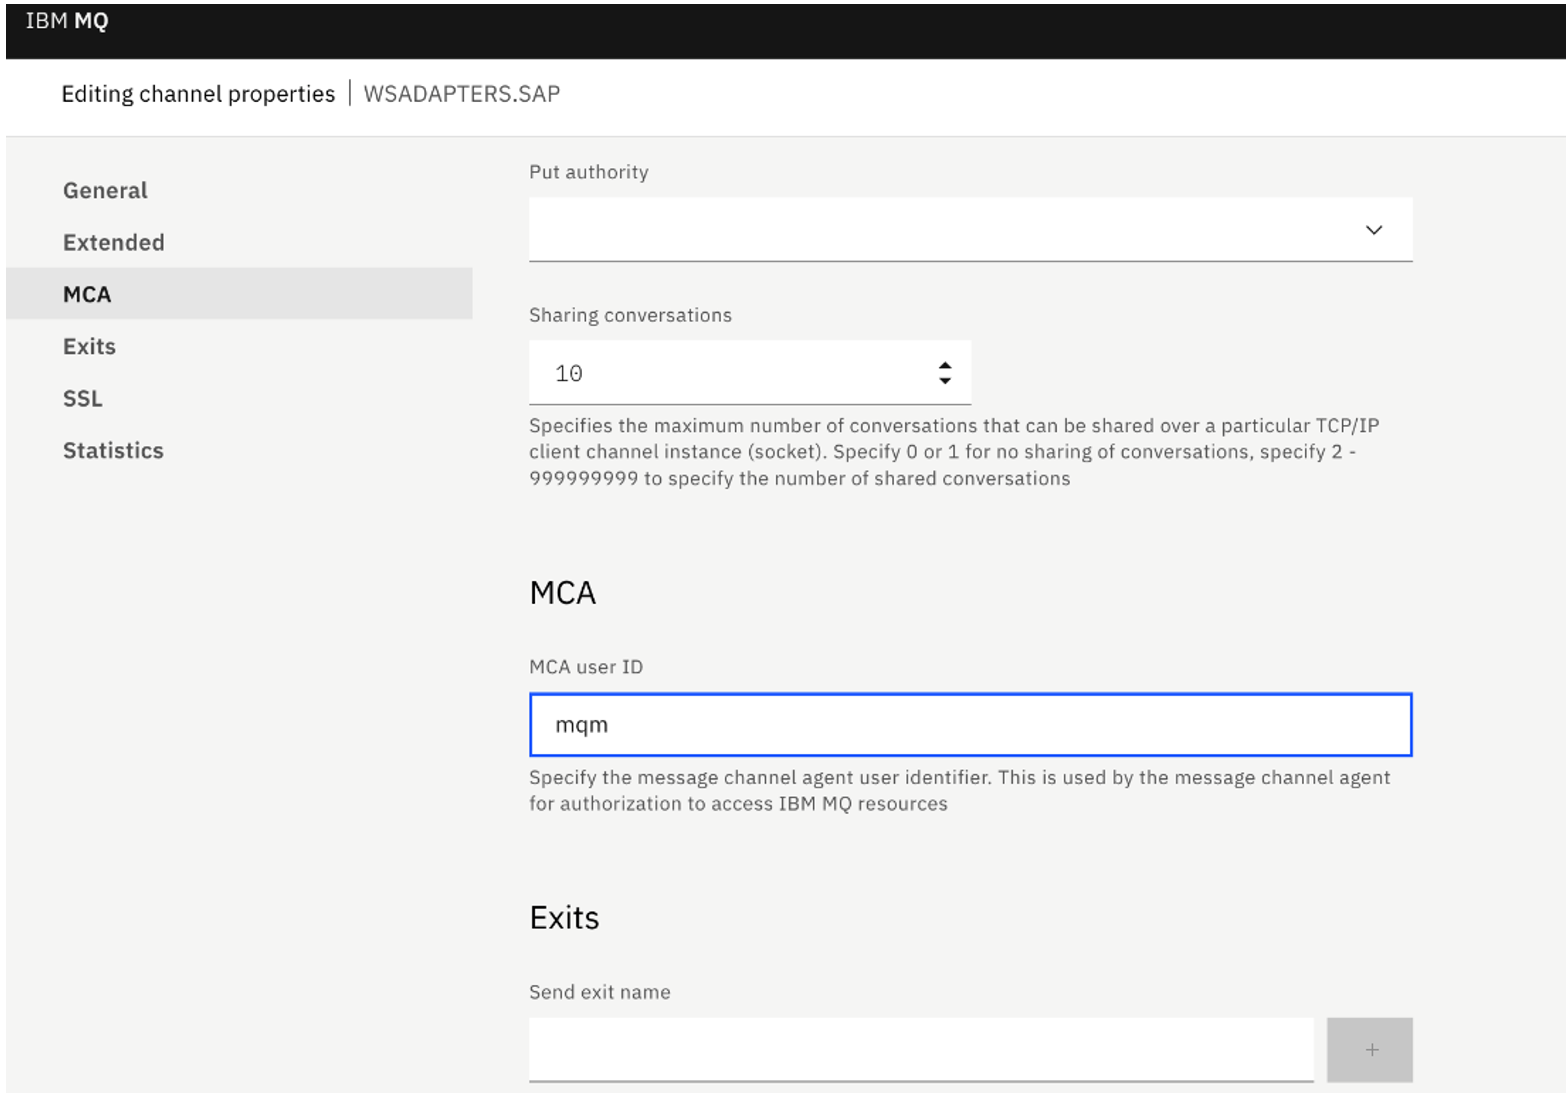The width and height of the screenshot is (1566, 1094).
Task: Open the Extended channel settings
Action: tap(113, 242)
